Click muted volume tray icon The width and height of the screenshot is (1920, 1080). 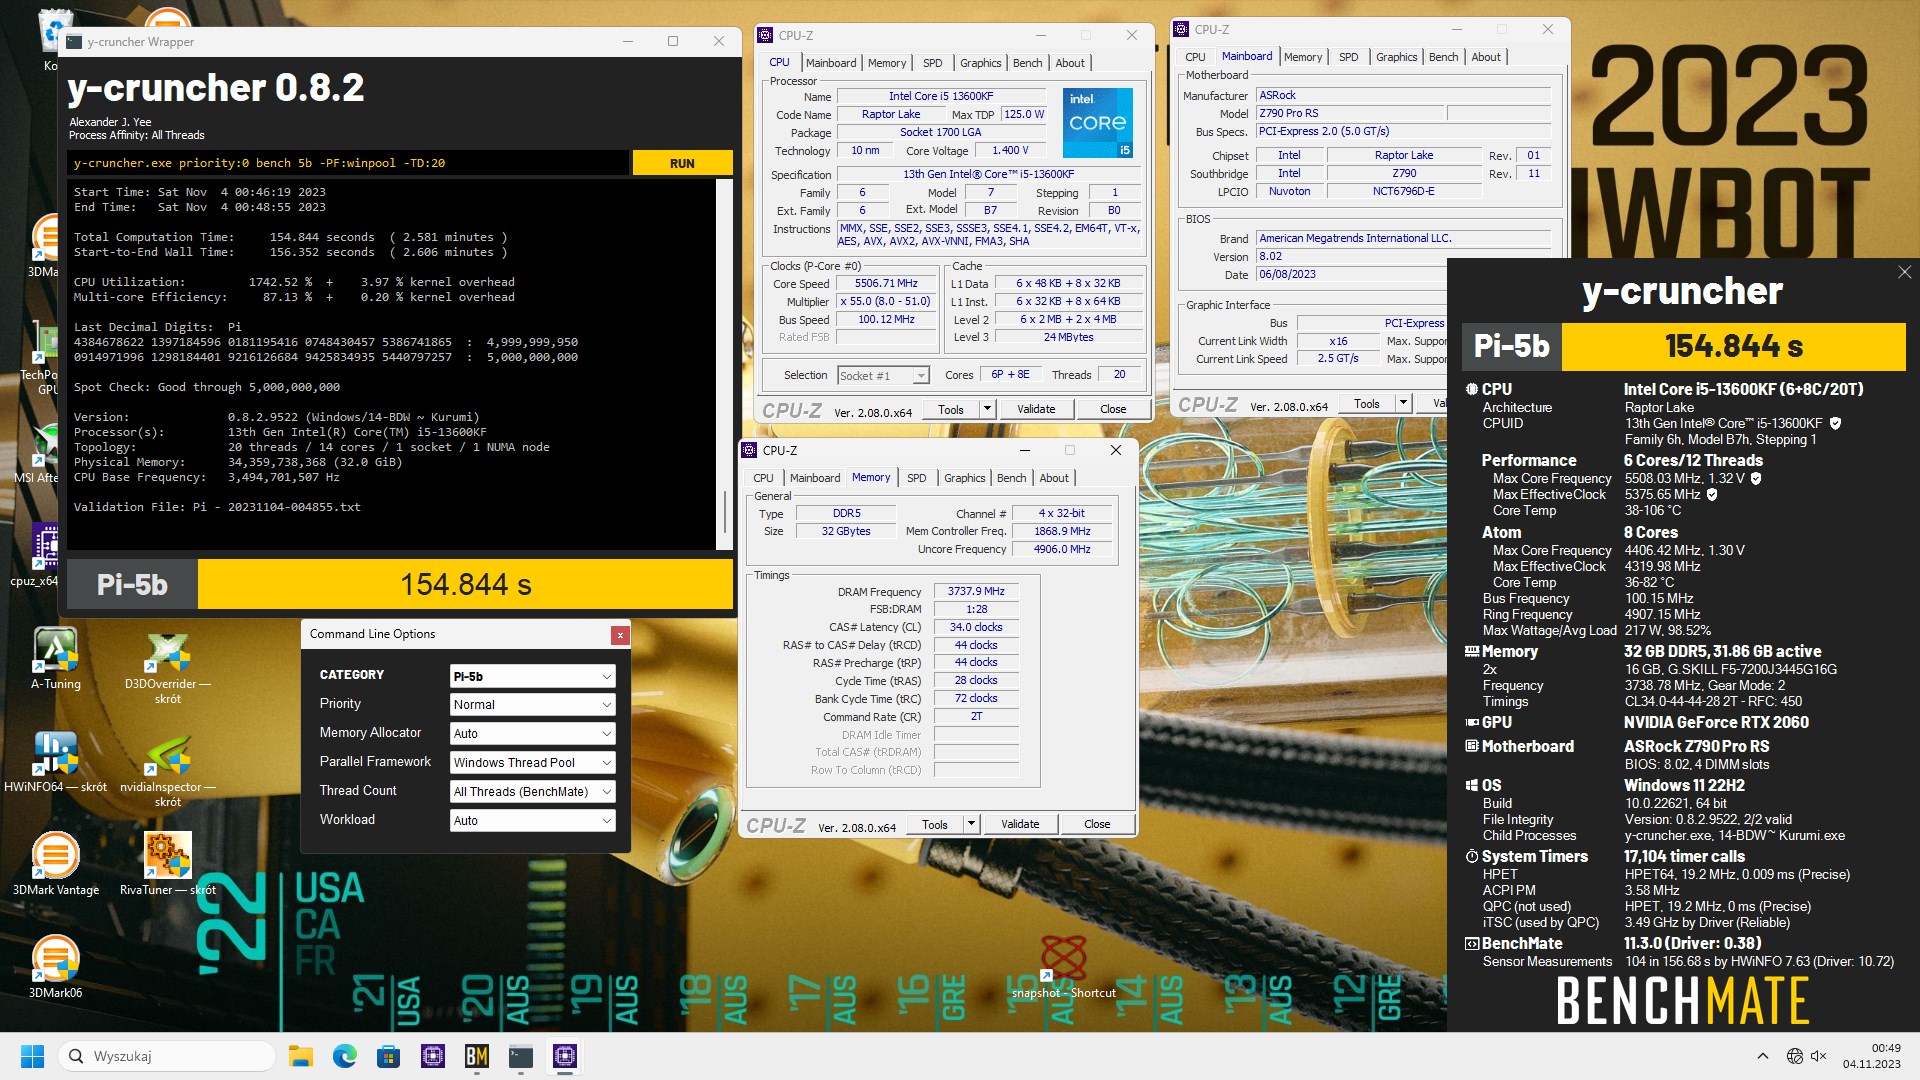point(1819,1056)
